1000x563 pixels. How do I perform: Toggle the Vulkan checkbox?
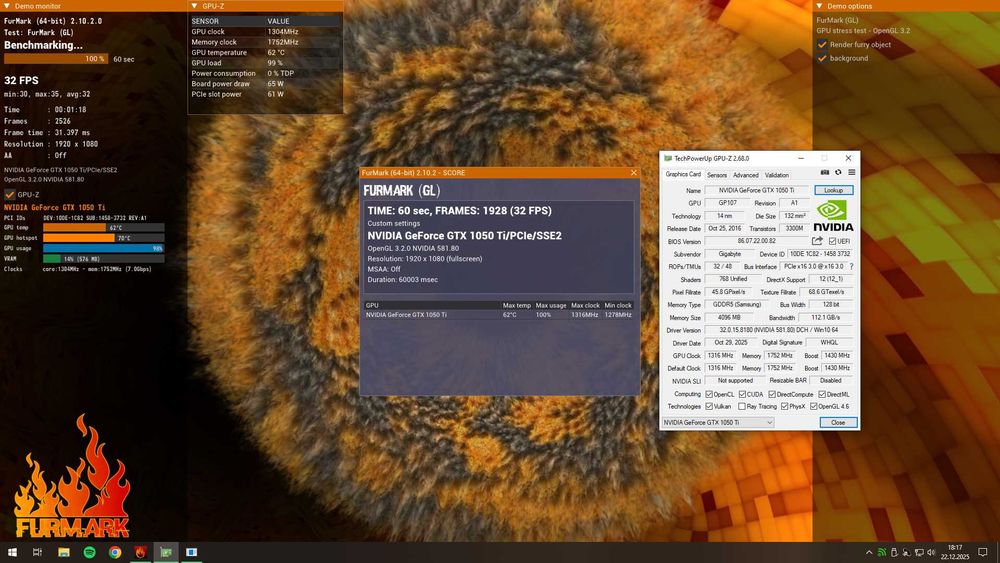(x=709, y=406)
